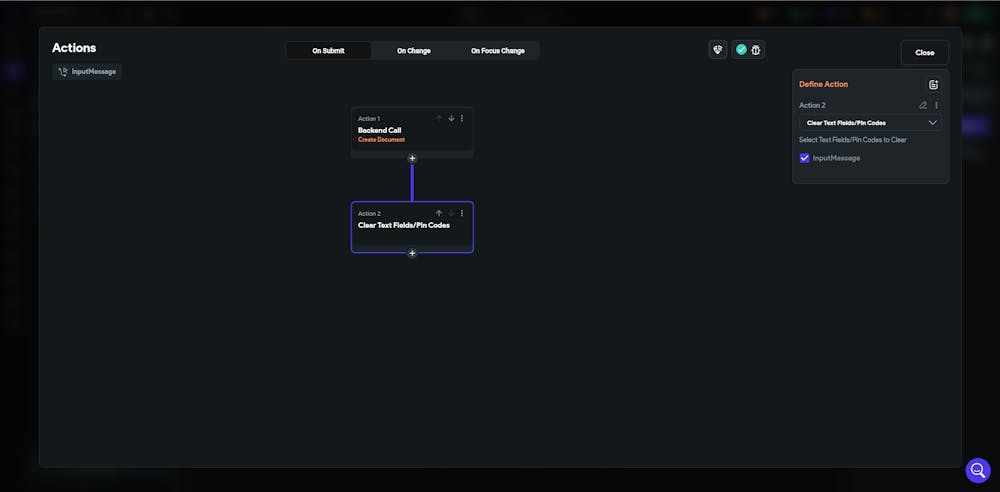Select the Clear Text Fields/Pin Codes action card
1000x492 pixels.
pyautogui.click(x=412, y=227)
